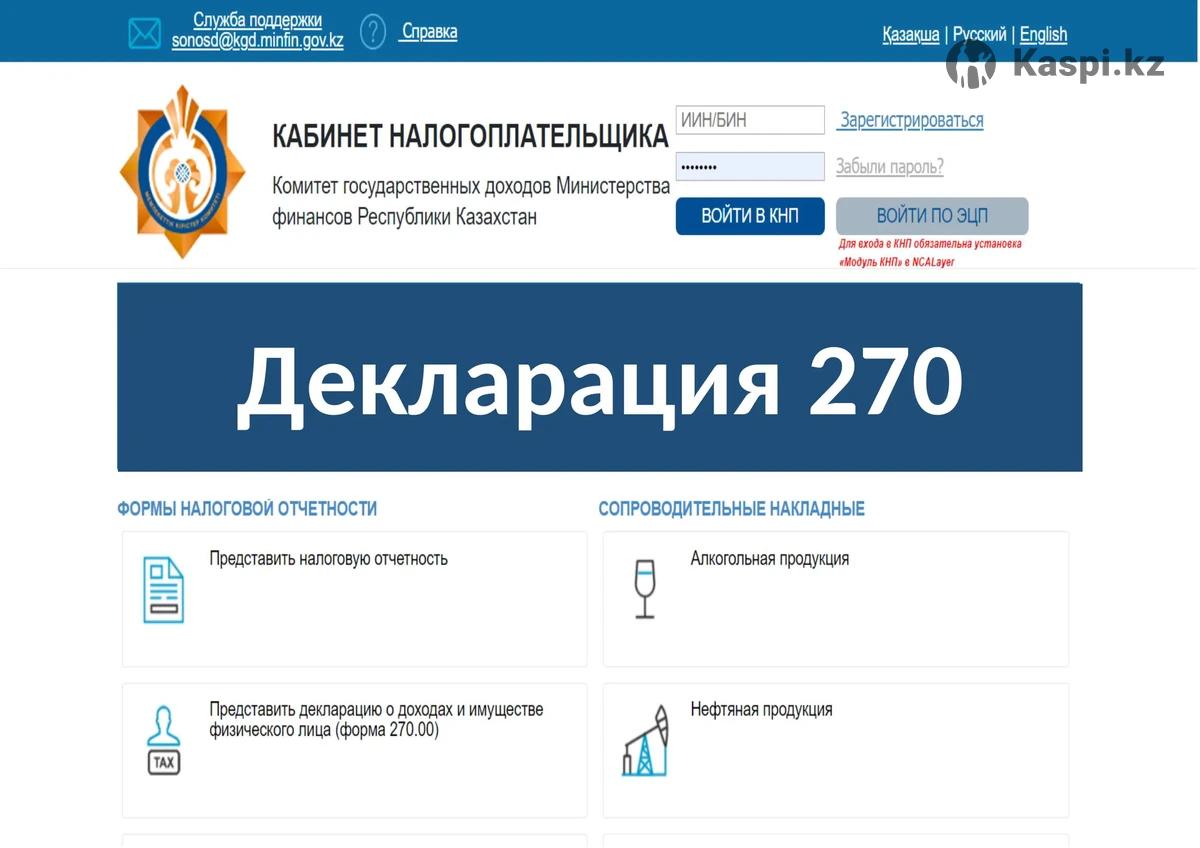Viewport: 1200px width, 848px height.
Task: Click the TAX stamp person icon
Action: click(163, 741)
